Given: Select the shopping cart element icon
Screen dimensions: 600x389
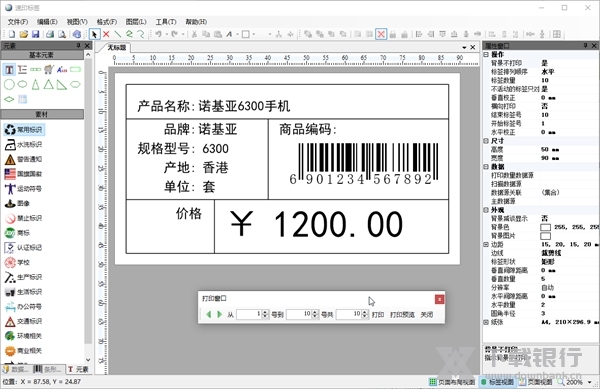Looking at the screenshot, I should (49, 70).
